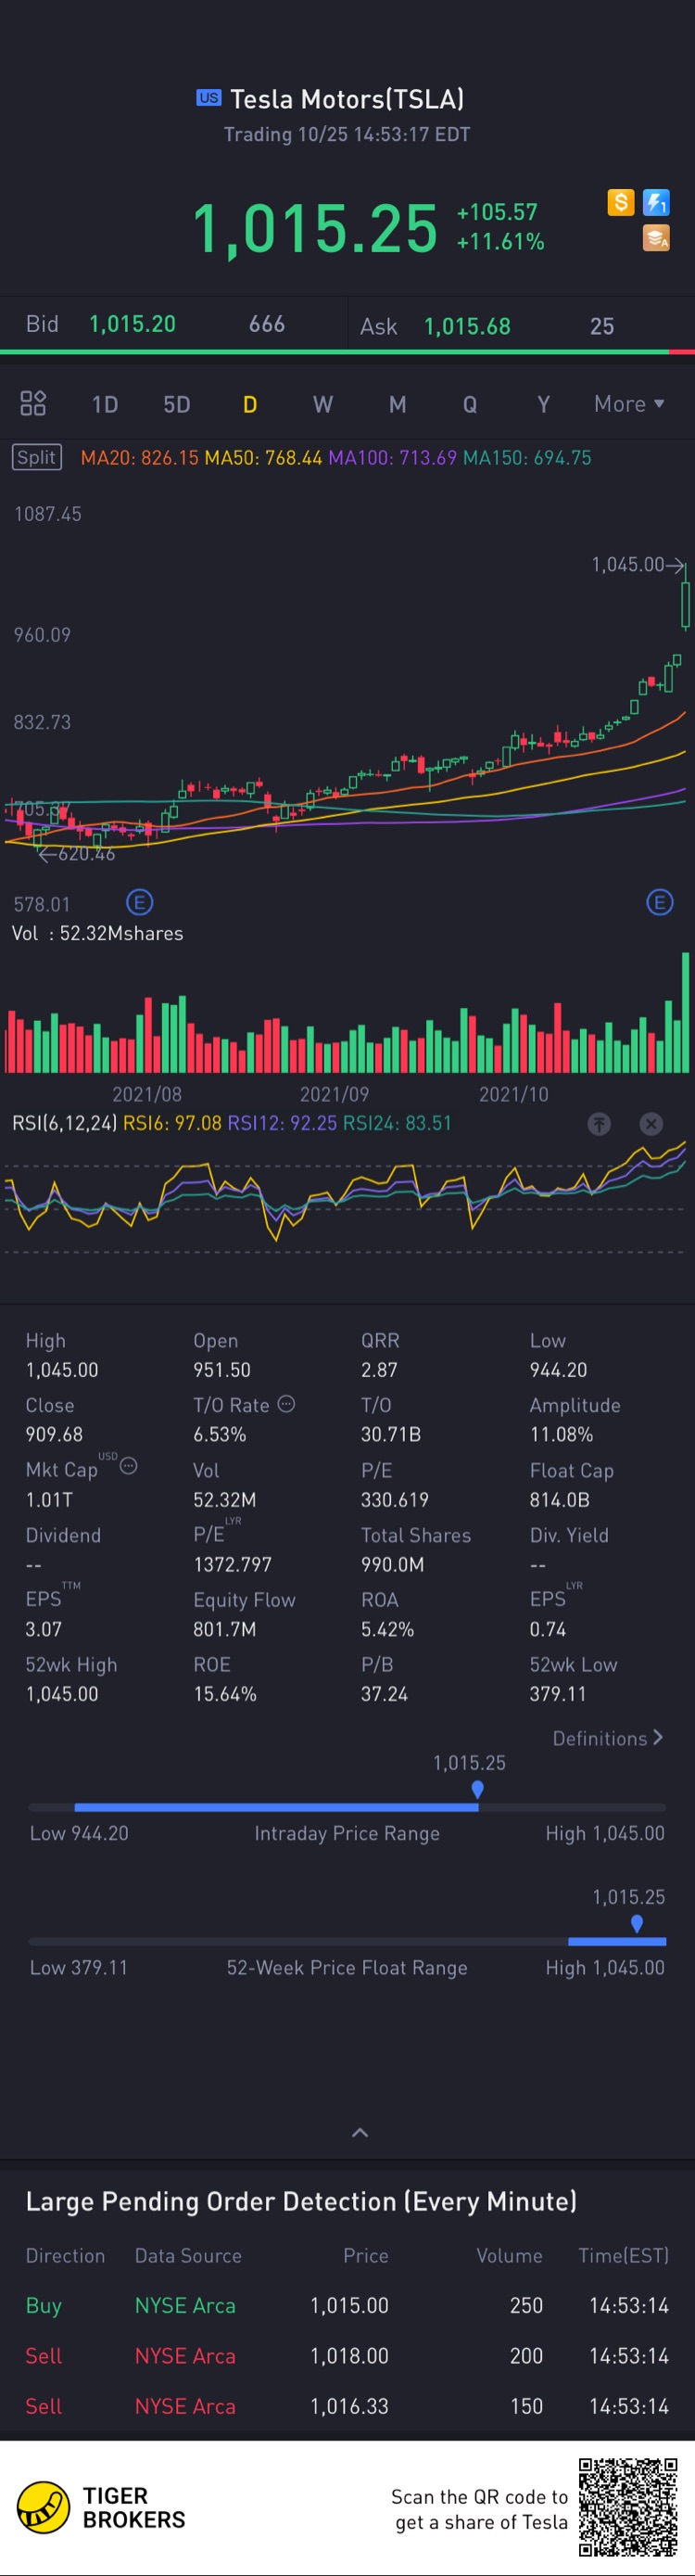Switch chart to the 5D period
Screen dimensions: 695x2576
coord(177,404)
